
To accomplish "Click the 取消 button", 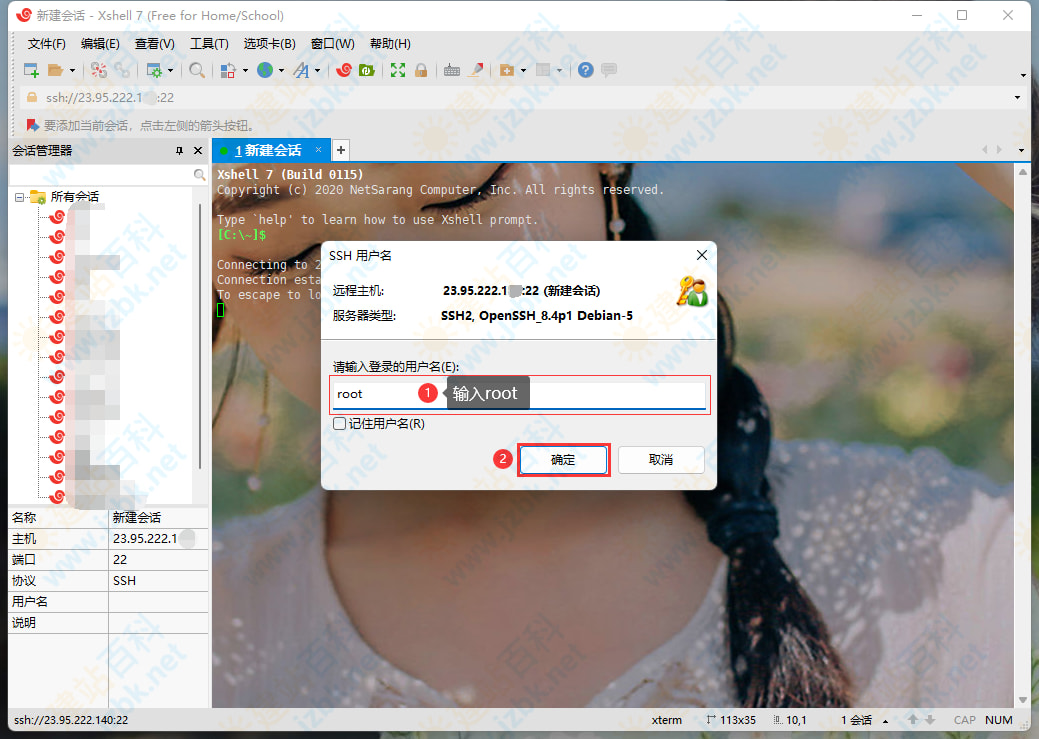I will (x=661, y=460).
